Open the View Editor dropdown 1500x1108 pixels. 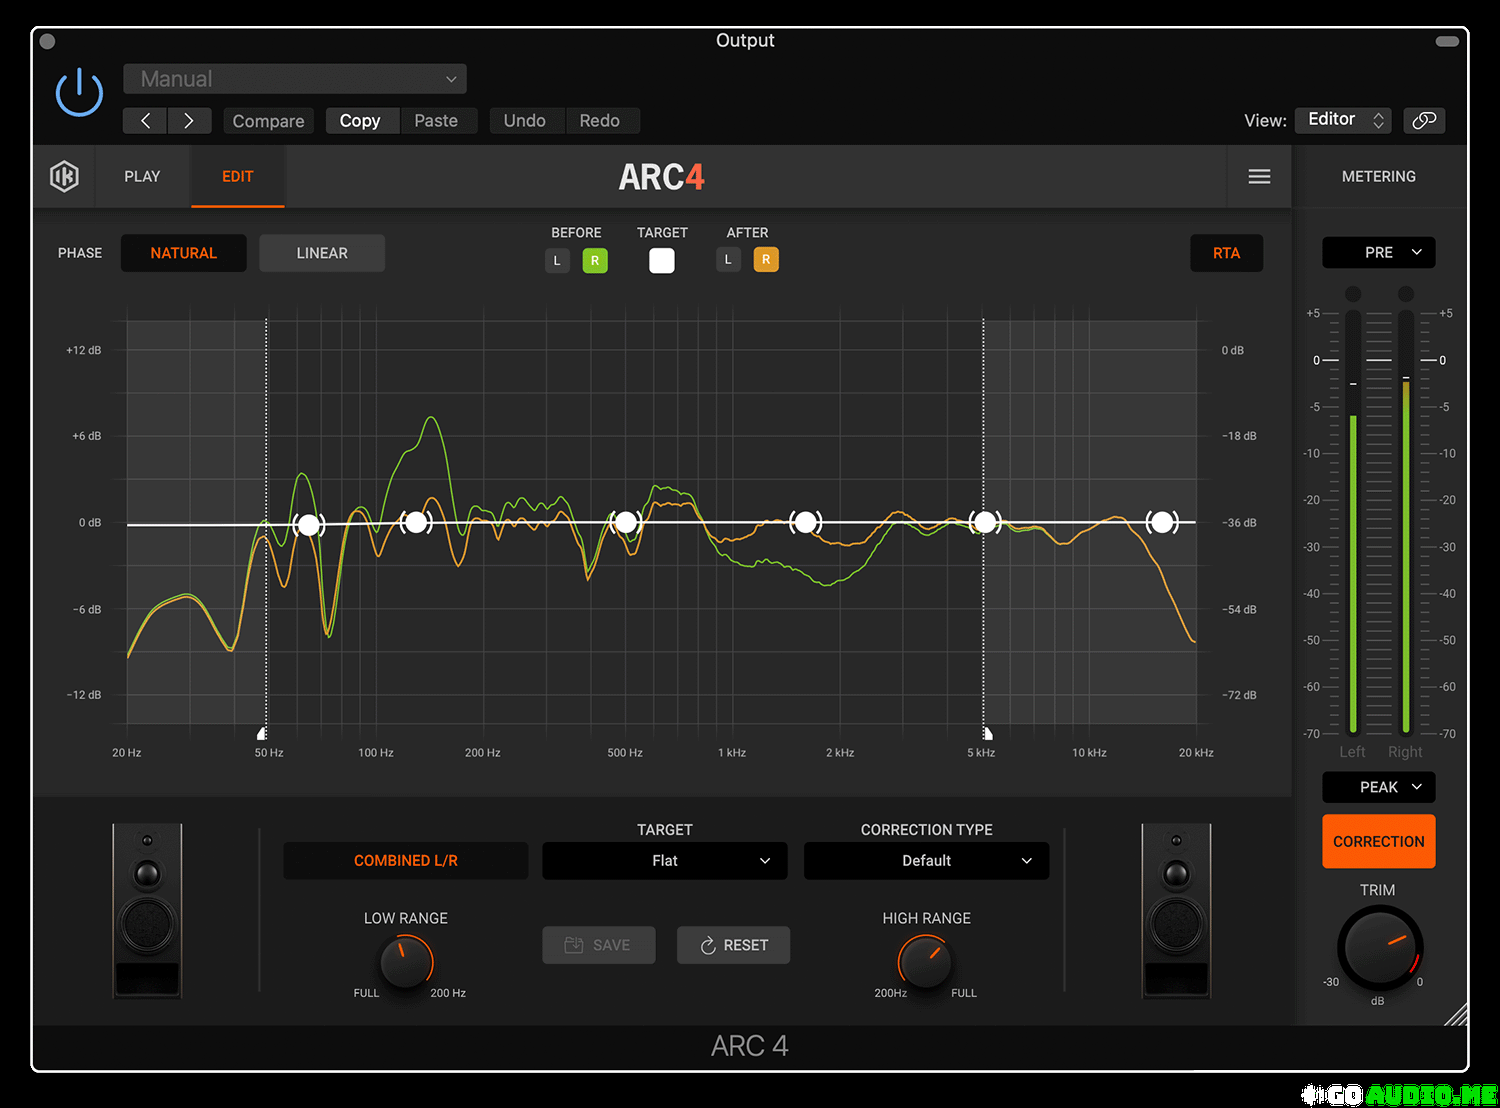point(1343,120)
